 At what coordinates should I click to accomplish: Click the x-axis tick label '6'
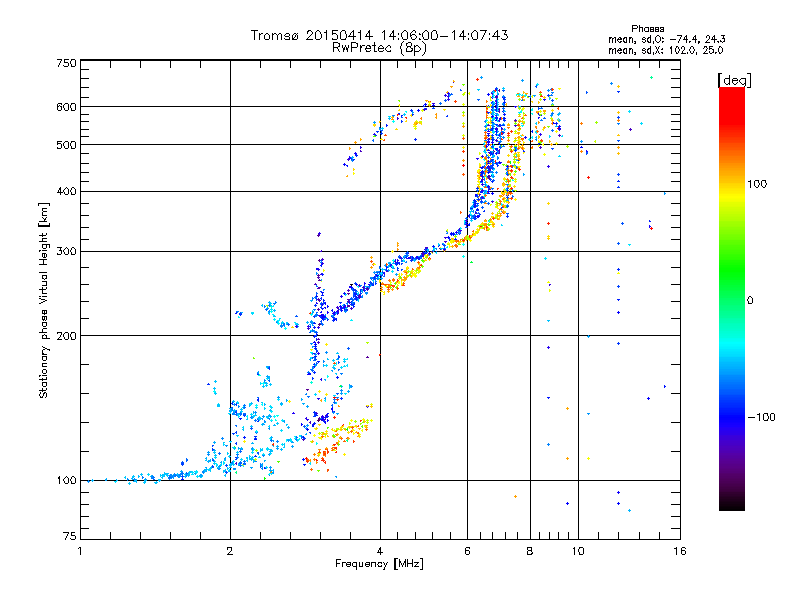tap(467, 551)
